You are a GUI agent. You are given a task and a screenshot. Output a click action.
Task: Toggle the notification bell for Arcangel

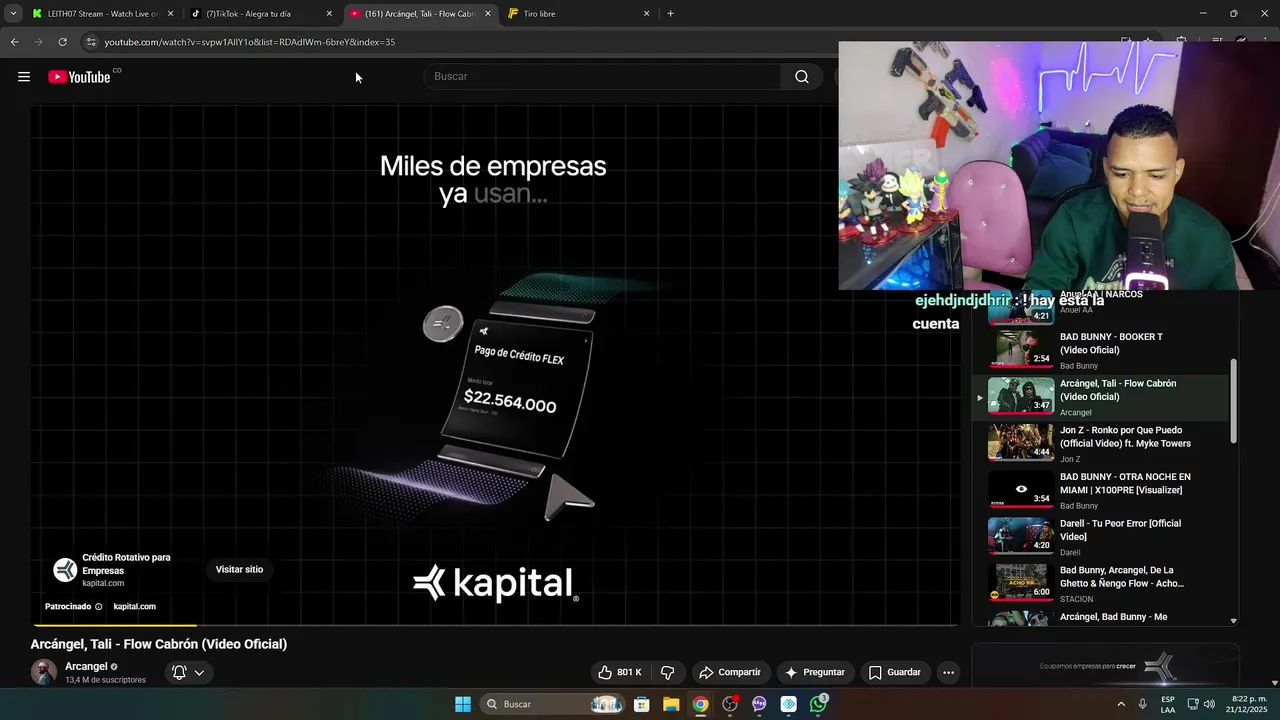coord(179,672)
